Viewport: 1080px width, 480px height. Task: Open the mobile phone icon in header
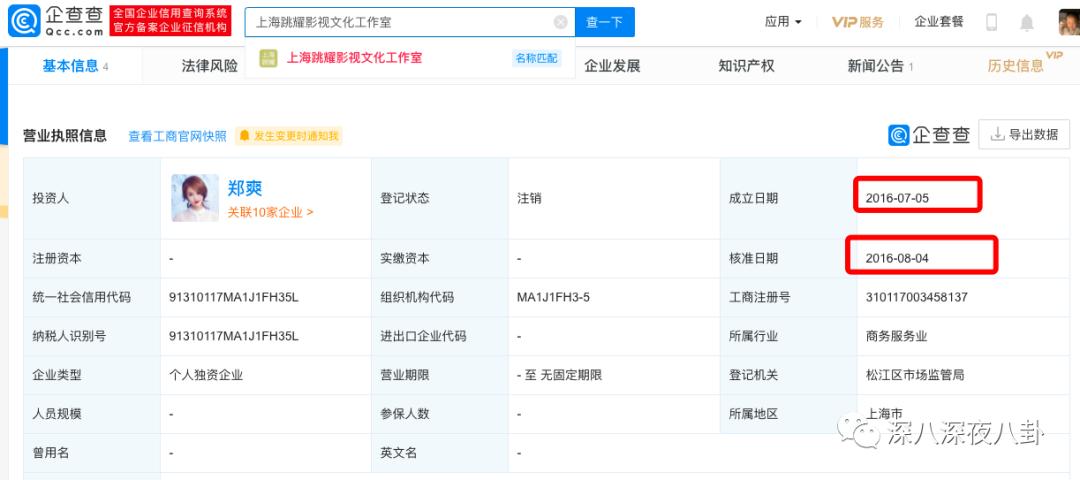pos(991,22)
